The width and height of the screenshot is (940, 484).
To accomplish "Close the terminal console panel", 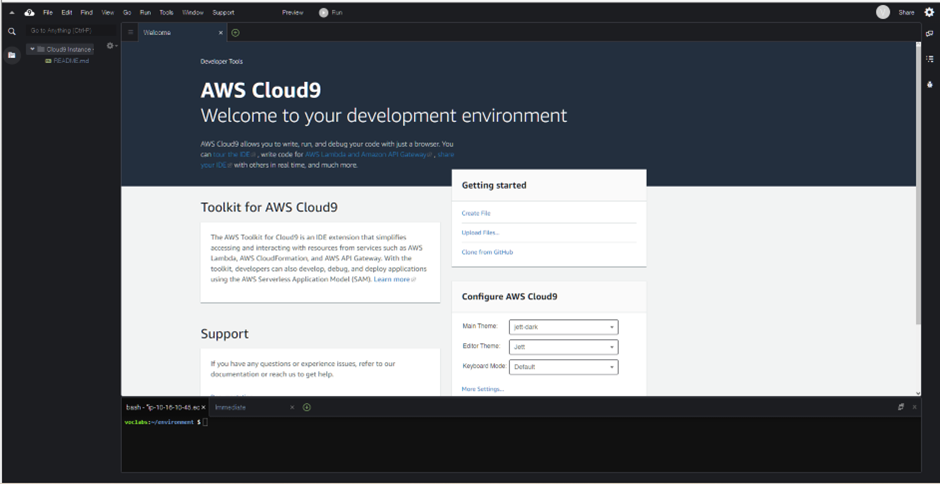I will (914, 407).
